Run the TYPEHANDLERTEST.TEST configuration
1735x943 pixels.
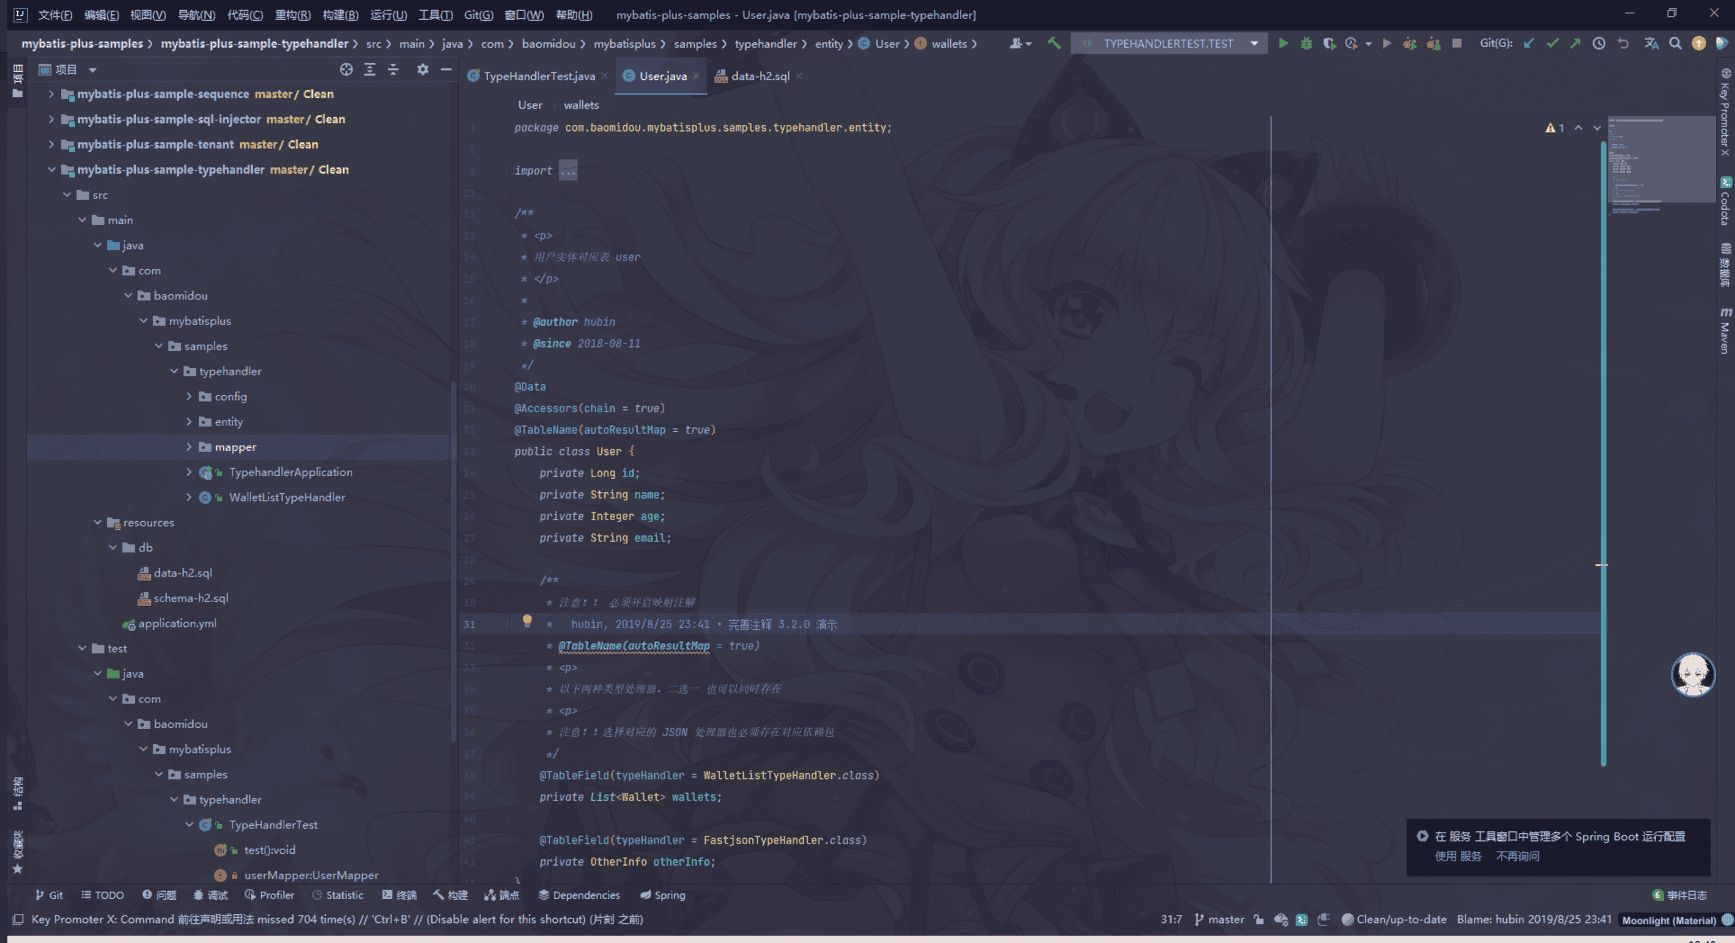[1283, 43]
